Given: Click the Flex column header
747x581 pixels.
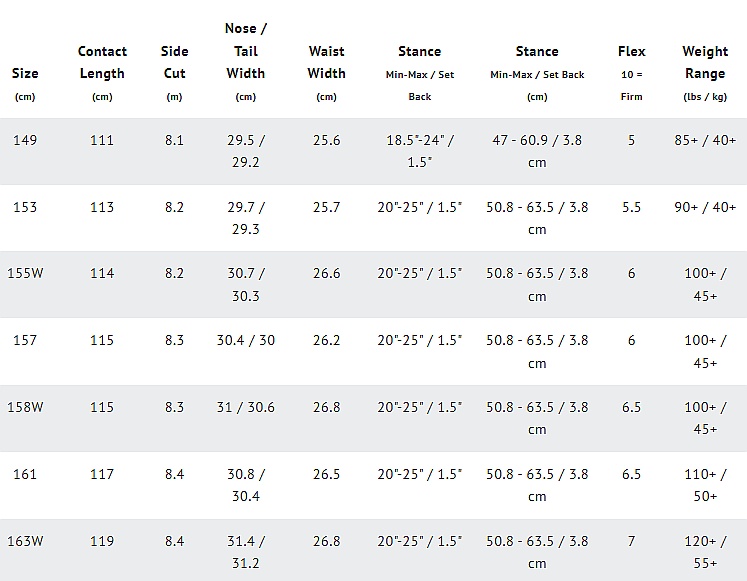Looking at the screenshot, I should pyautogui.click(x=631, y=51).
